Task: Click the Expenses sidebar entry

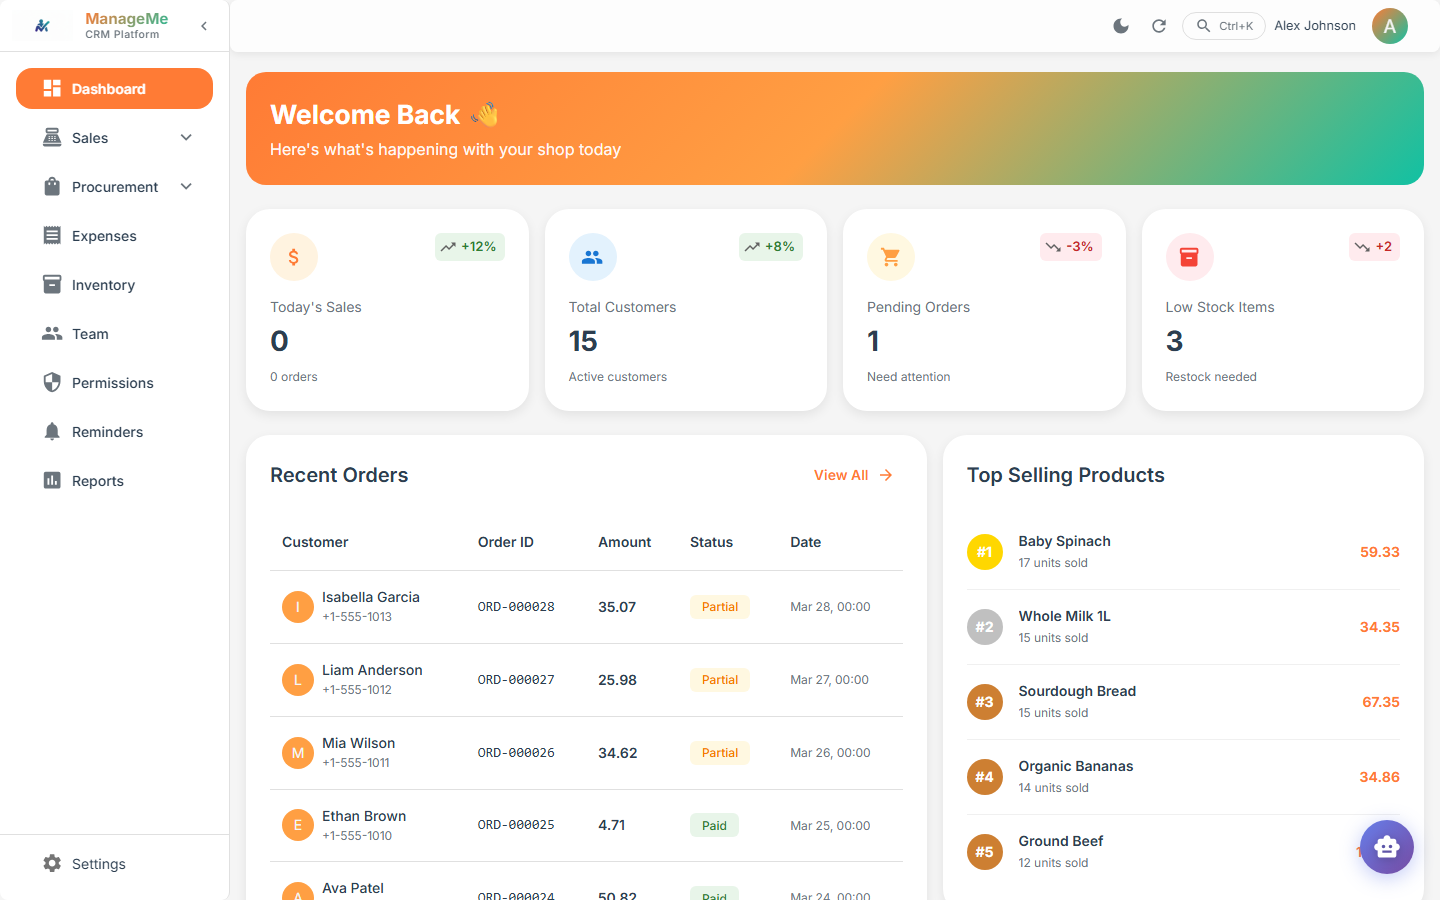Action: (x=104, y=235)
